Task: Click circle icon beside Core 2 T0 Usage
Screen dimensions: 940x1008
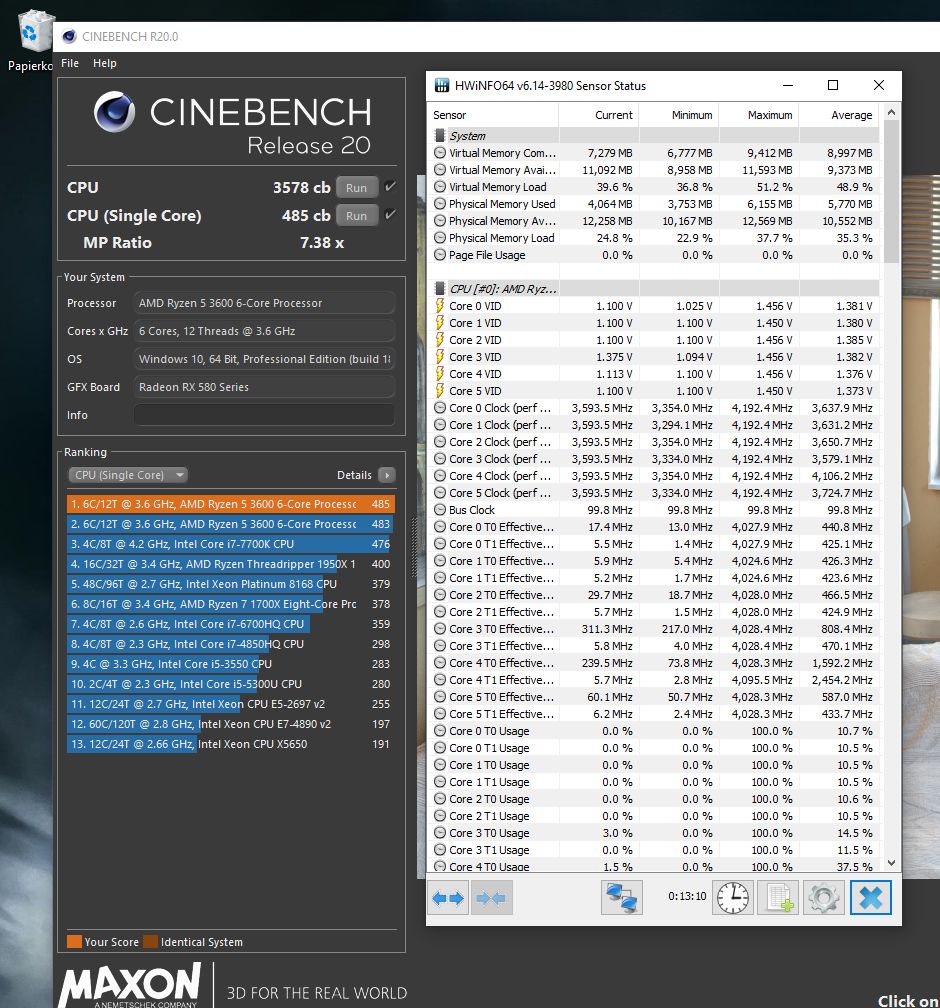Action: (x=440, y=798)
